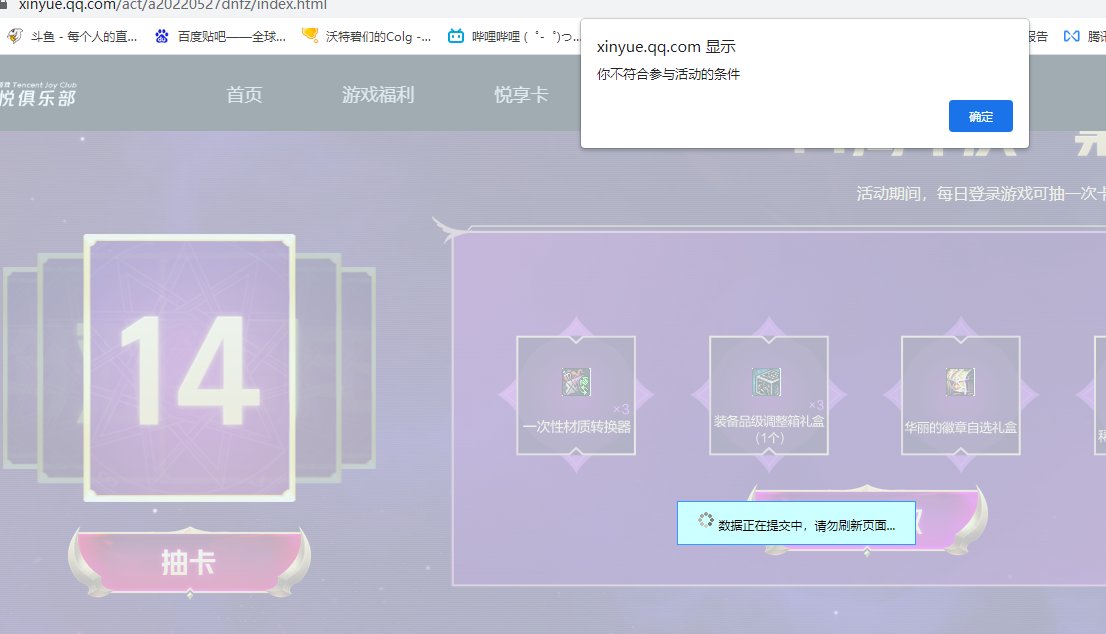The image size is (1106, 634).
Task: Click the 斗鱼 bookmark favicon
Action: click(15, 35)
